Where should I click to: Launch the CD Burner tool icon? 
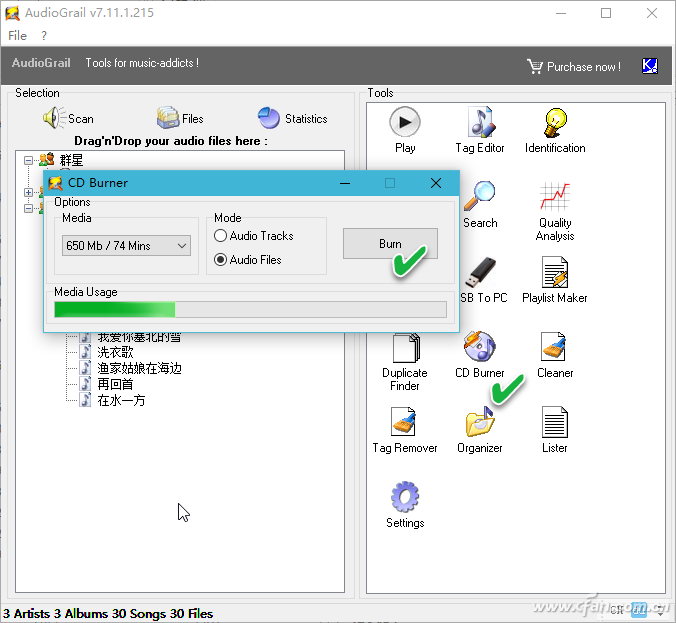480,354
